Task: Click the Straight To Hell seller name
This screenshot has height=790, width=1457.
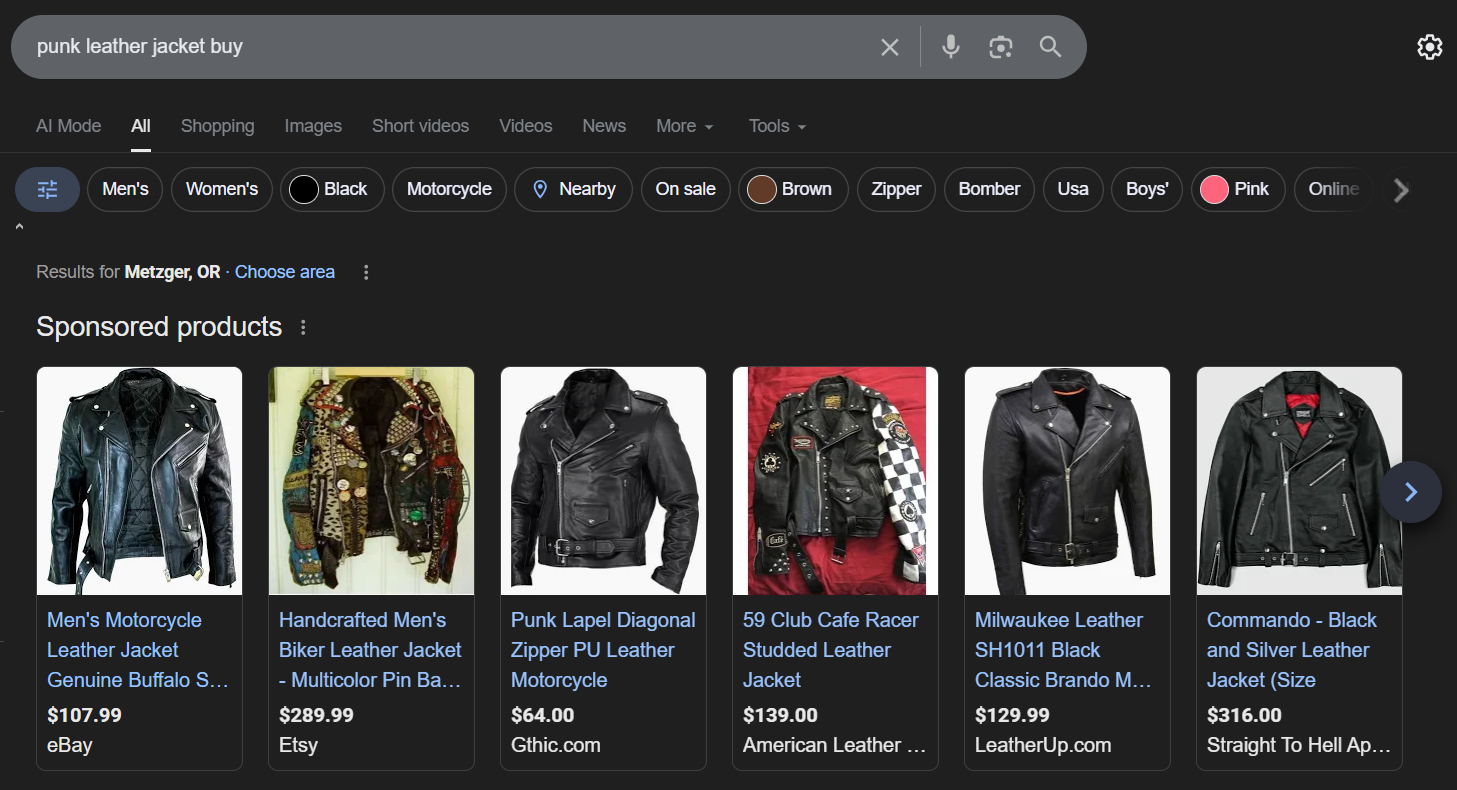Action: coord(1299,745)
